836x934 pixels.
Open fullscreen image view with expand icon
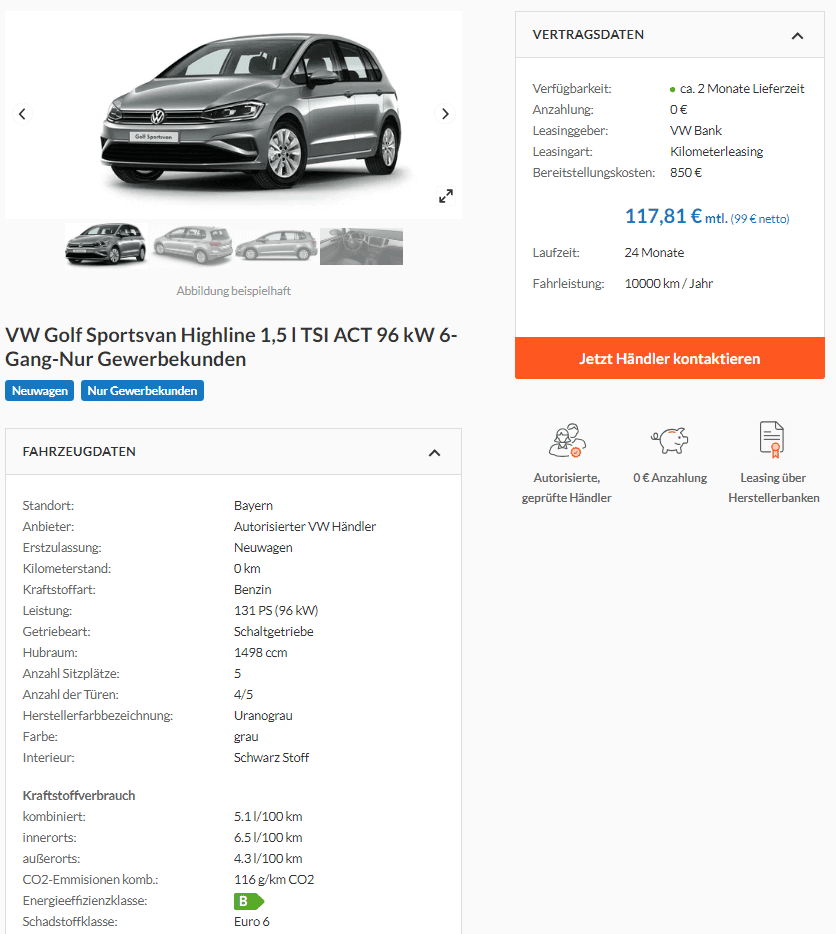(x=446, y=196)
